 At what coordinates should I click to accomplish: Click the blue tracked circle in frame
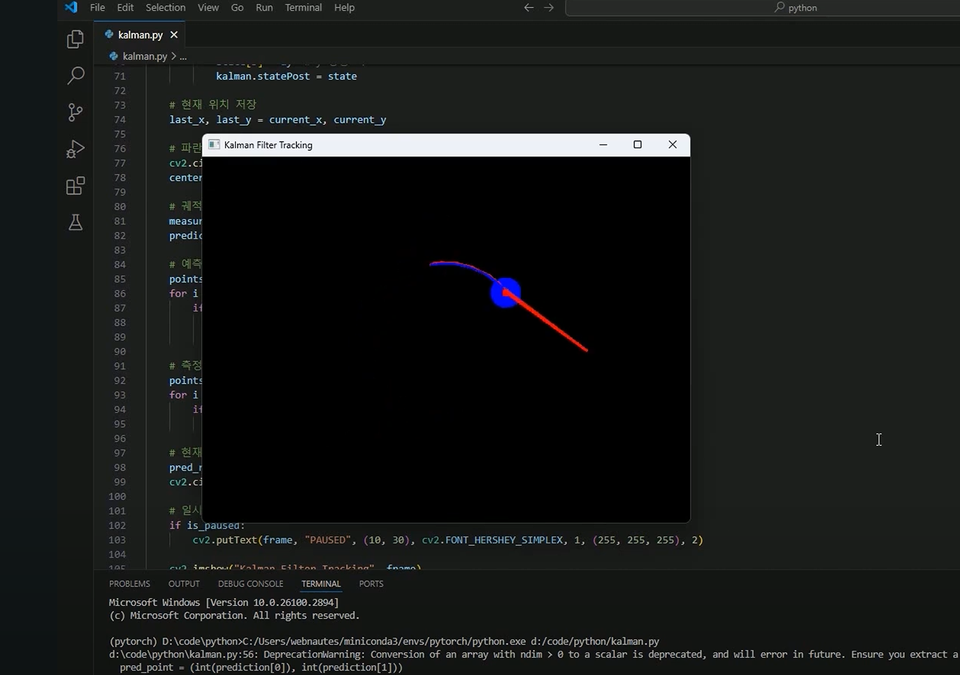(x=506, y=293)
